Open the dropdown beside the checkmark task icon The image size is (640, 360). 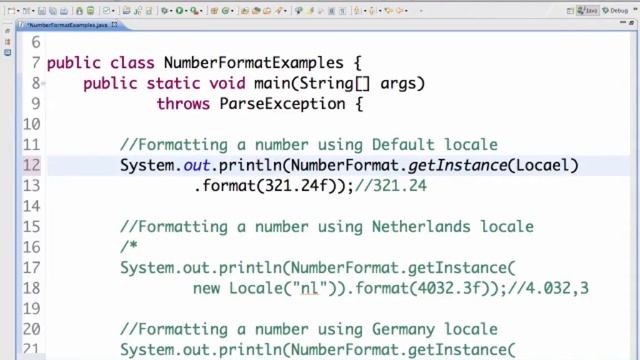113,11
